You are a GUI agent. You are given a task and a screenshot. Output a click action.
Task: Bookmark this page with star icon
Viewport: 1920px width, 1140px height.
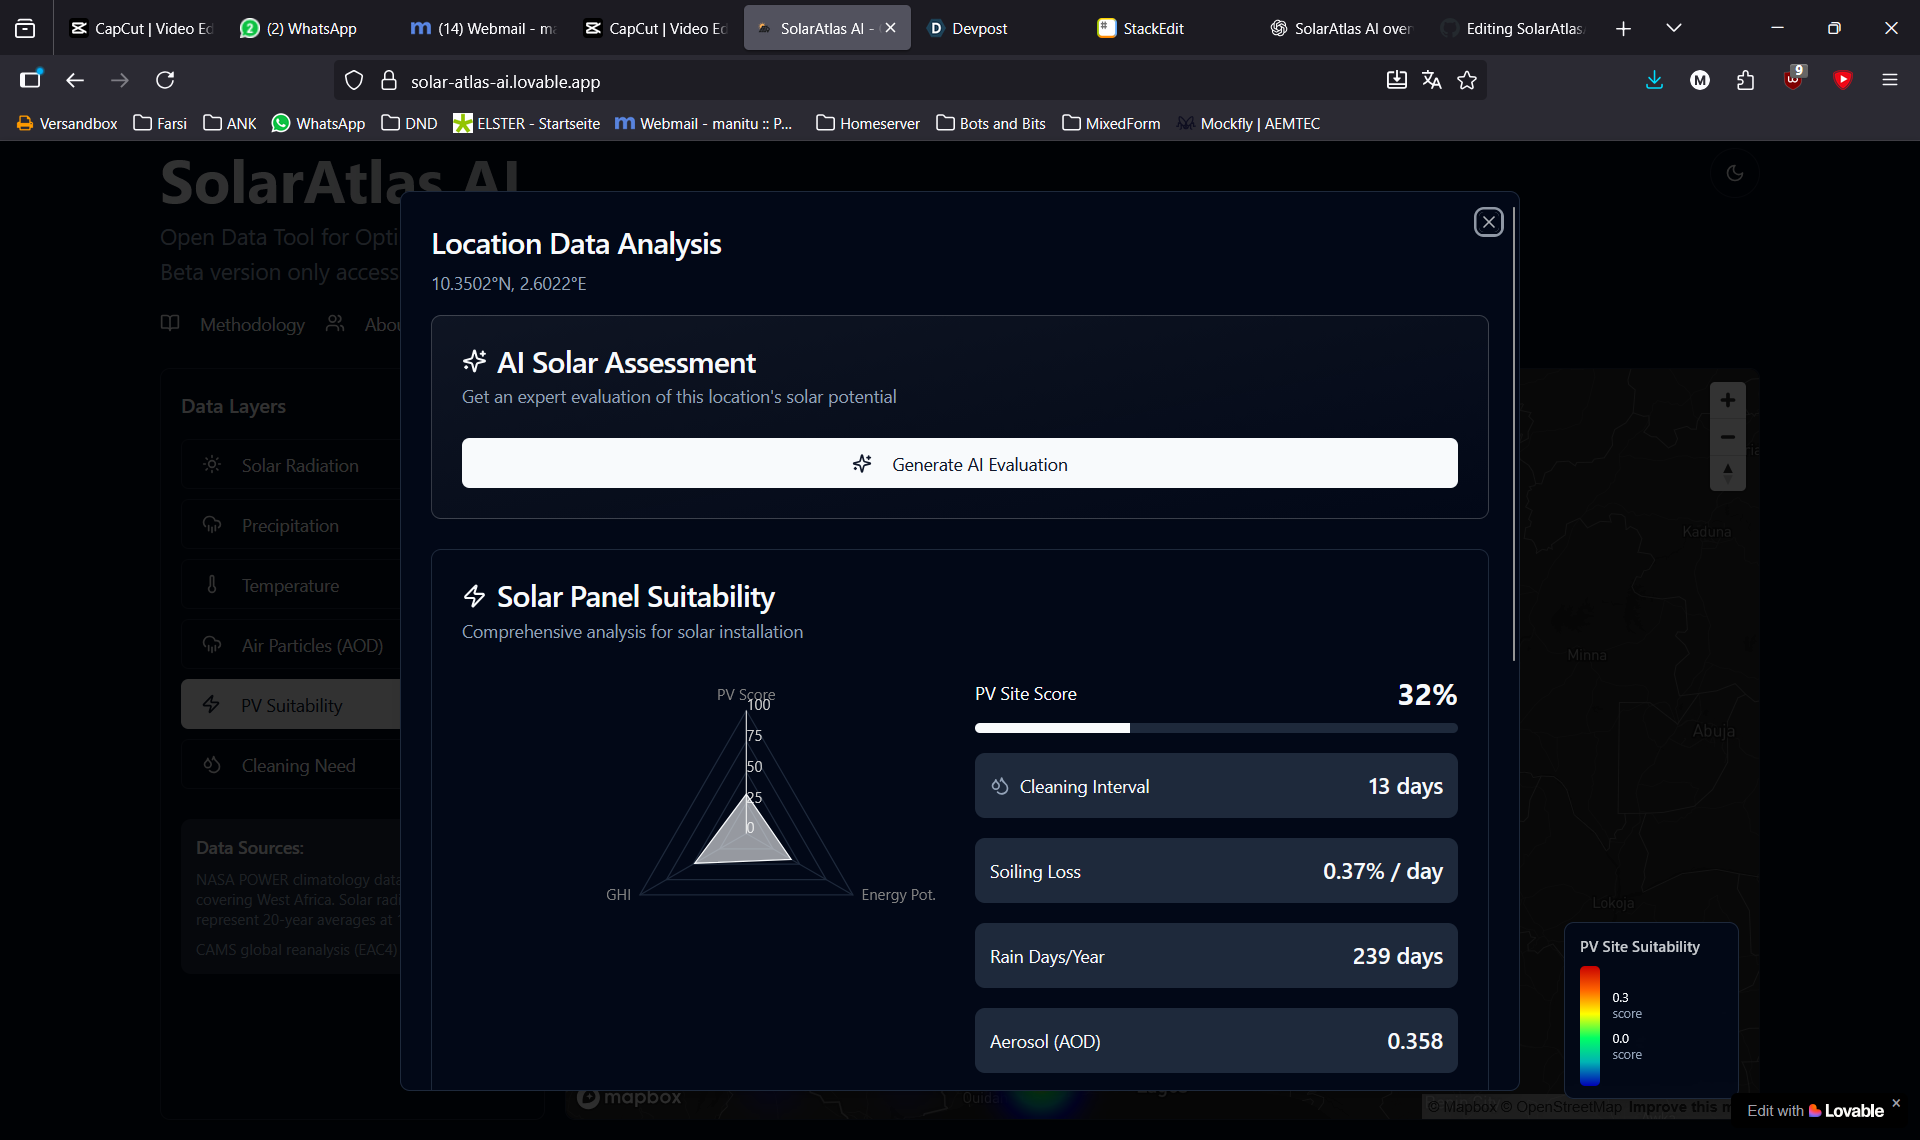pyautogui.click(x=1467, y=80)
